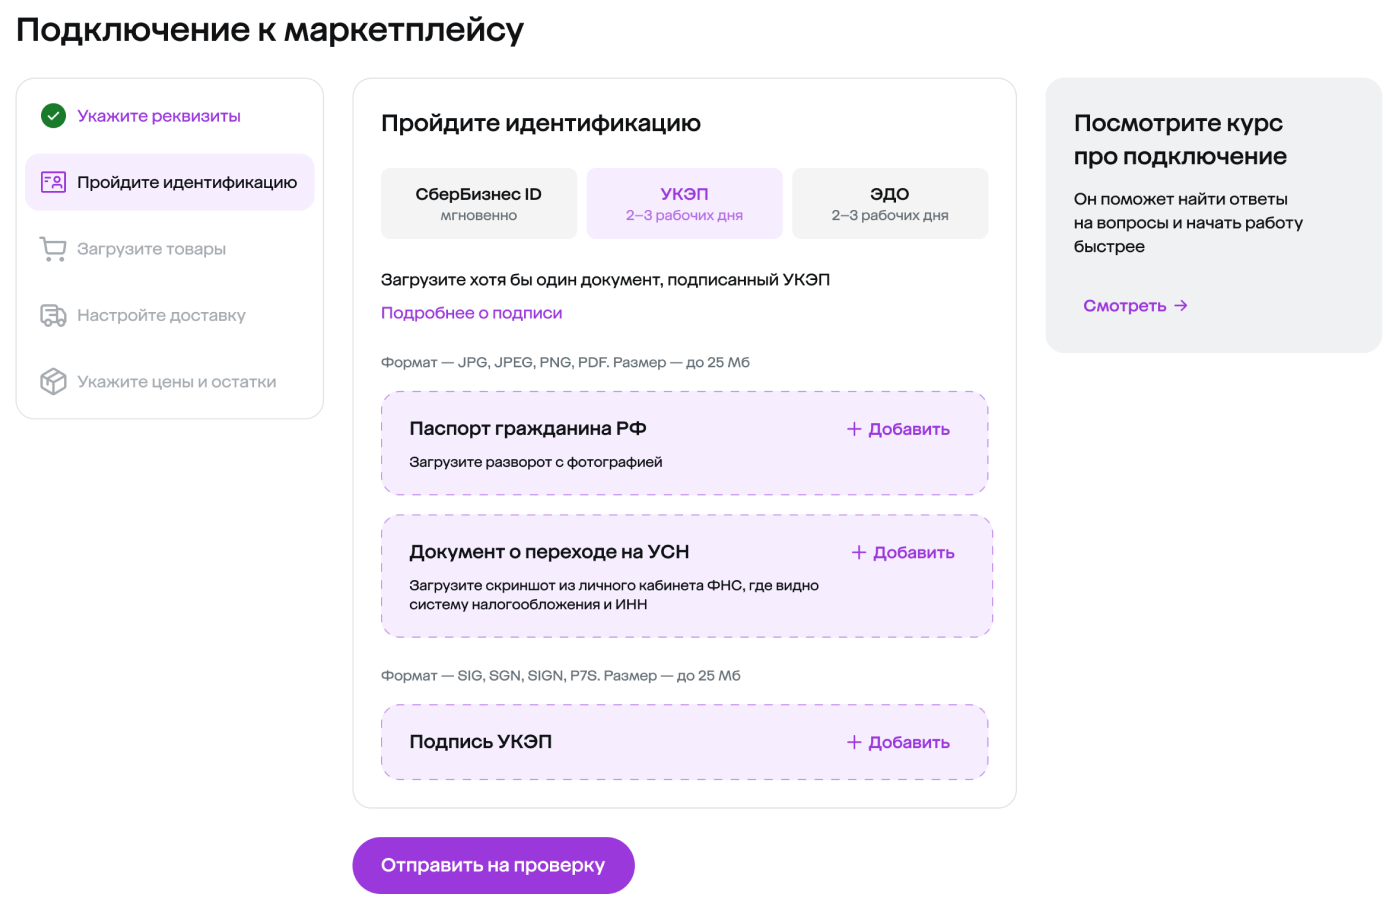This screenshot has width=1398, height=914.
Task: Click the delivery truck icon in sidebar
Action: (x=53, y=316)
